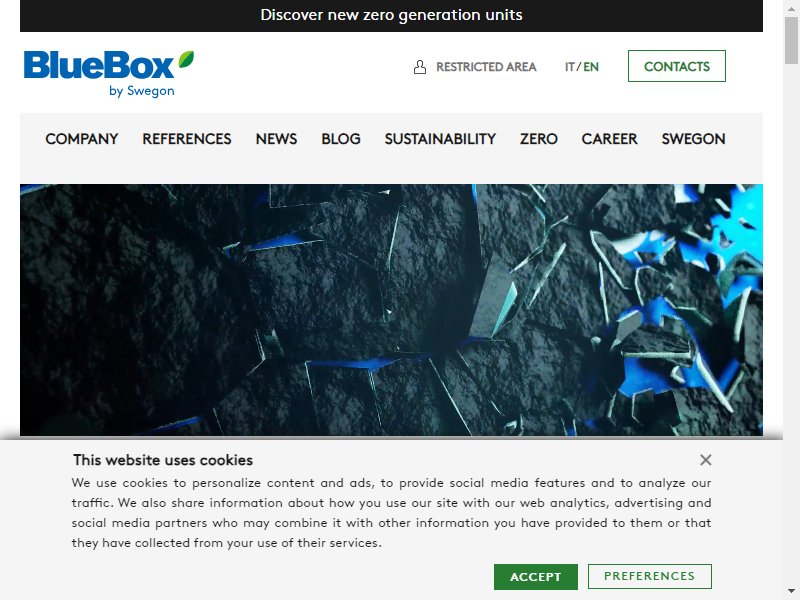Viewport: 800px width, 600px height.
Task: Go to the NEWS section
Action: 276,139
